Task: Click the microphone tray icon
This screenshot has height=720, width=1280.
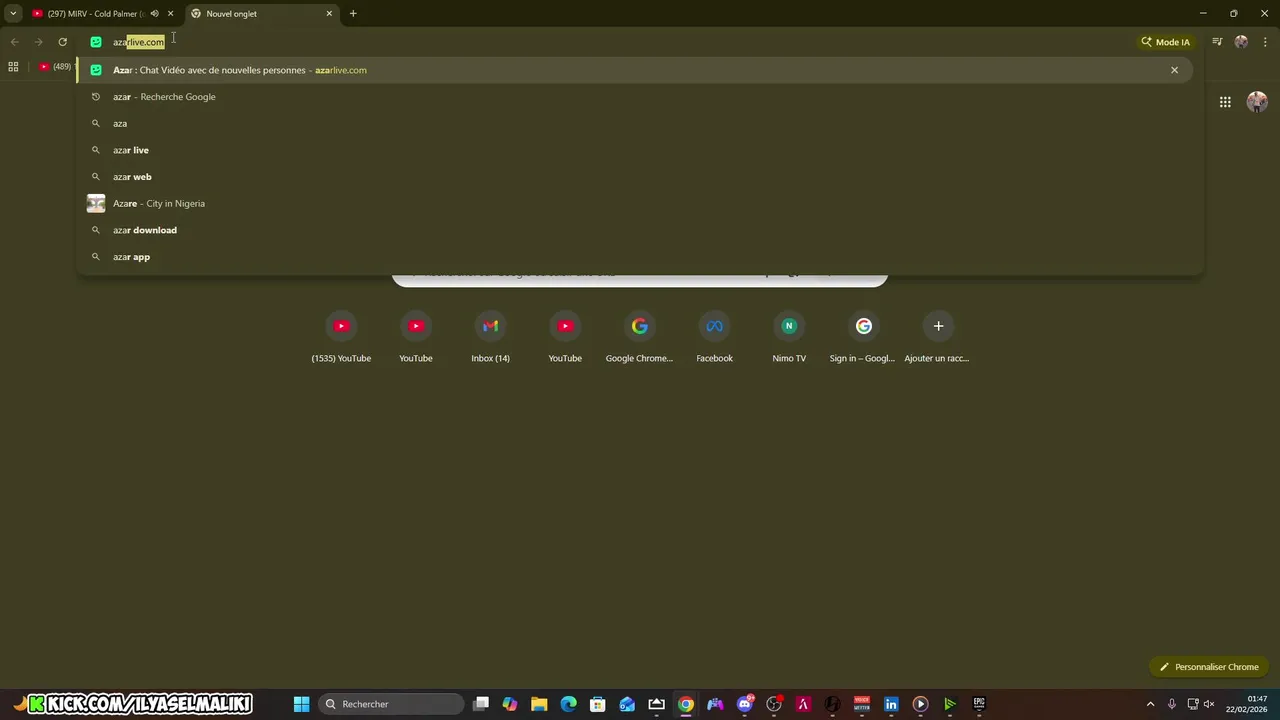Action: pyautogui.click(x=1172, y=704)
